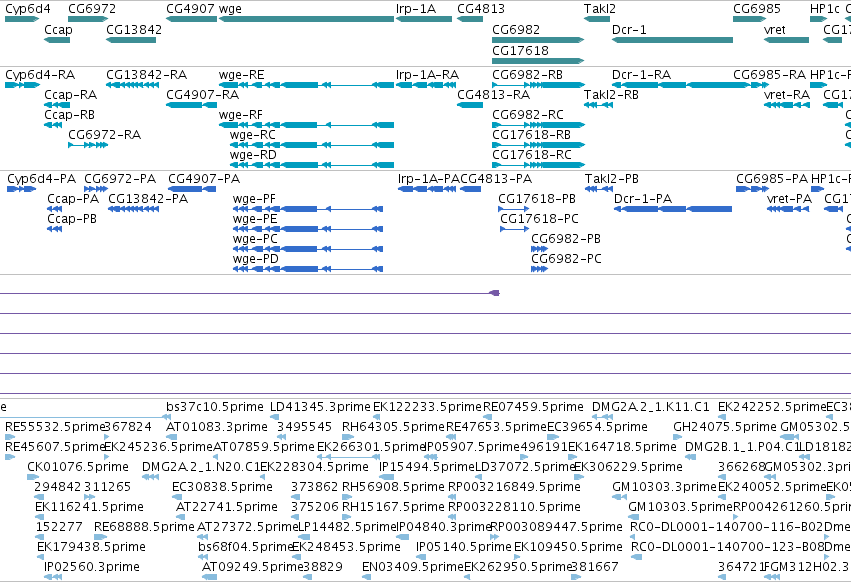Click EST bs37c10.5prime
Screen dimensions: 851x582
click(215, 407)
